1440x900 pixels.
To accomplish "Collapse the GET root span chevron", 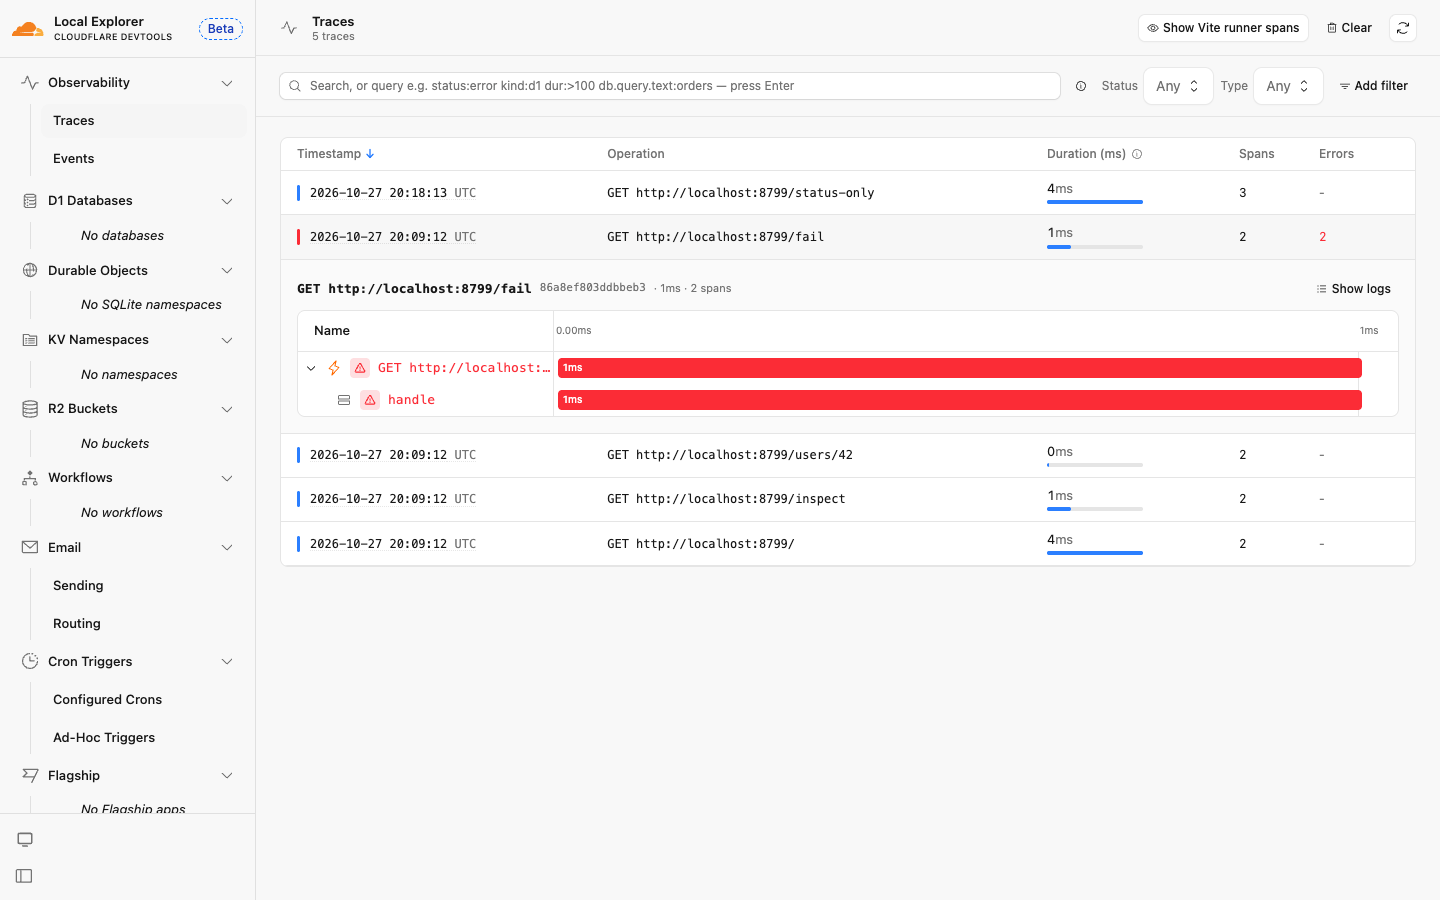I will [x=311, y=368].
